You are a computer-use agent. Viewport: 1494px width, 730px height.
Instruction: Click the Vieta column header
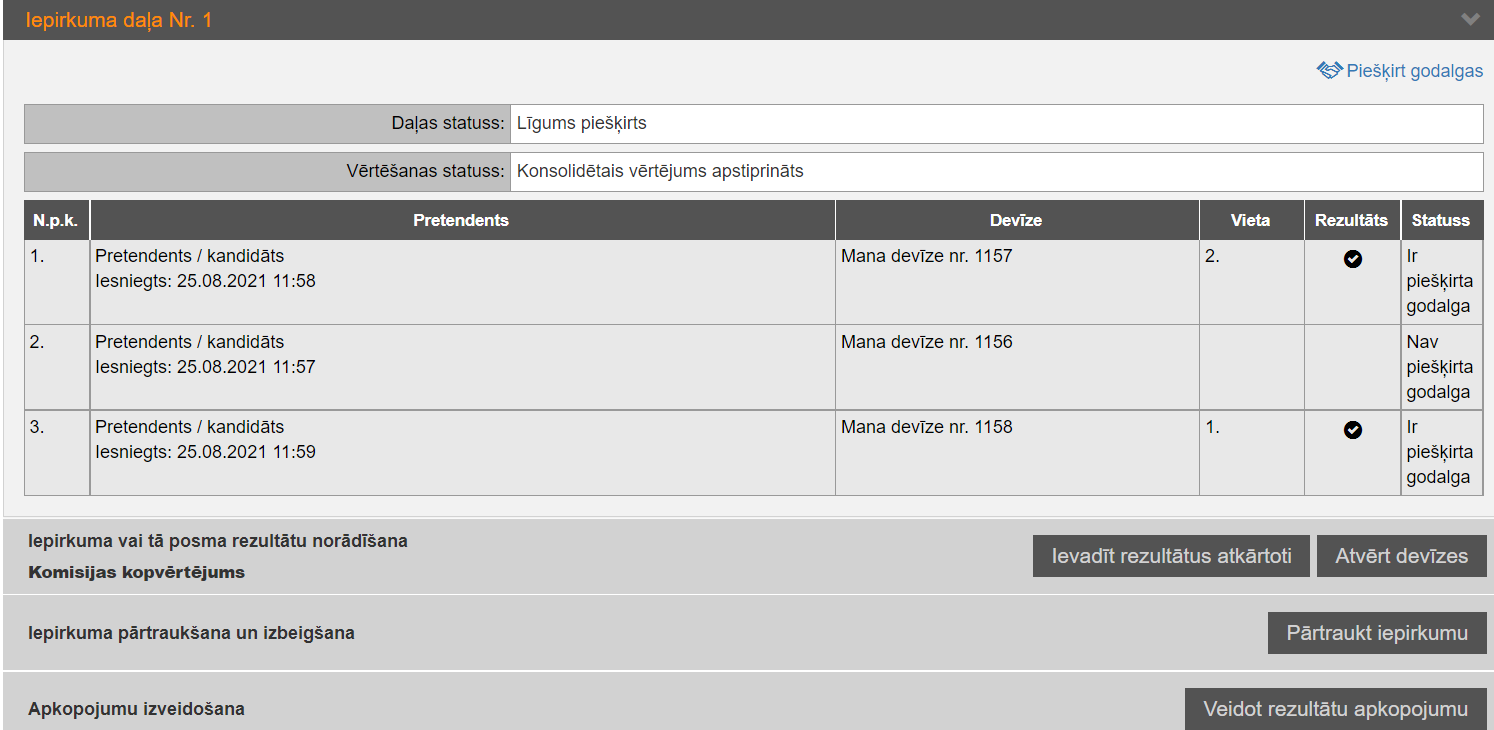tap(1250, 220)
